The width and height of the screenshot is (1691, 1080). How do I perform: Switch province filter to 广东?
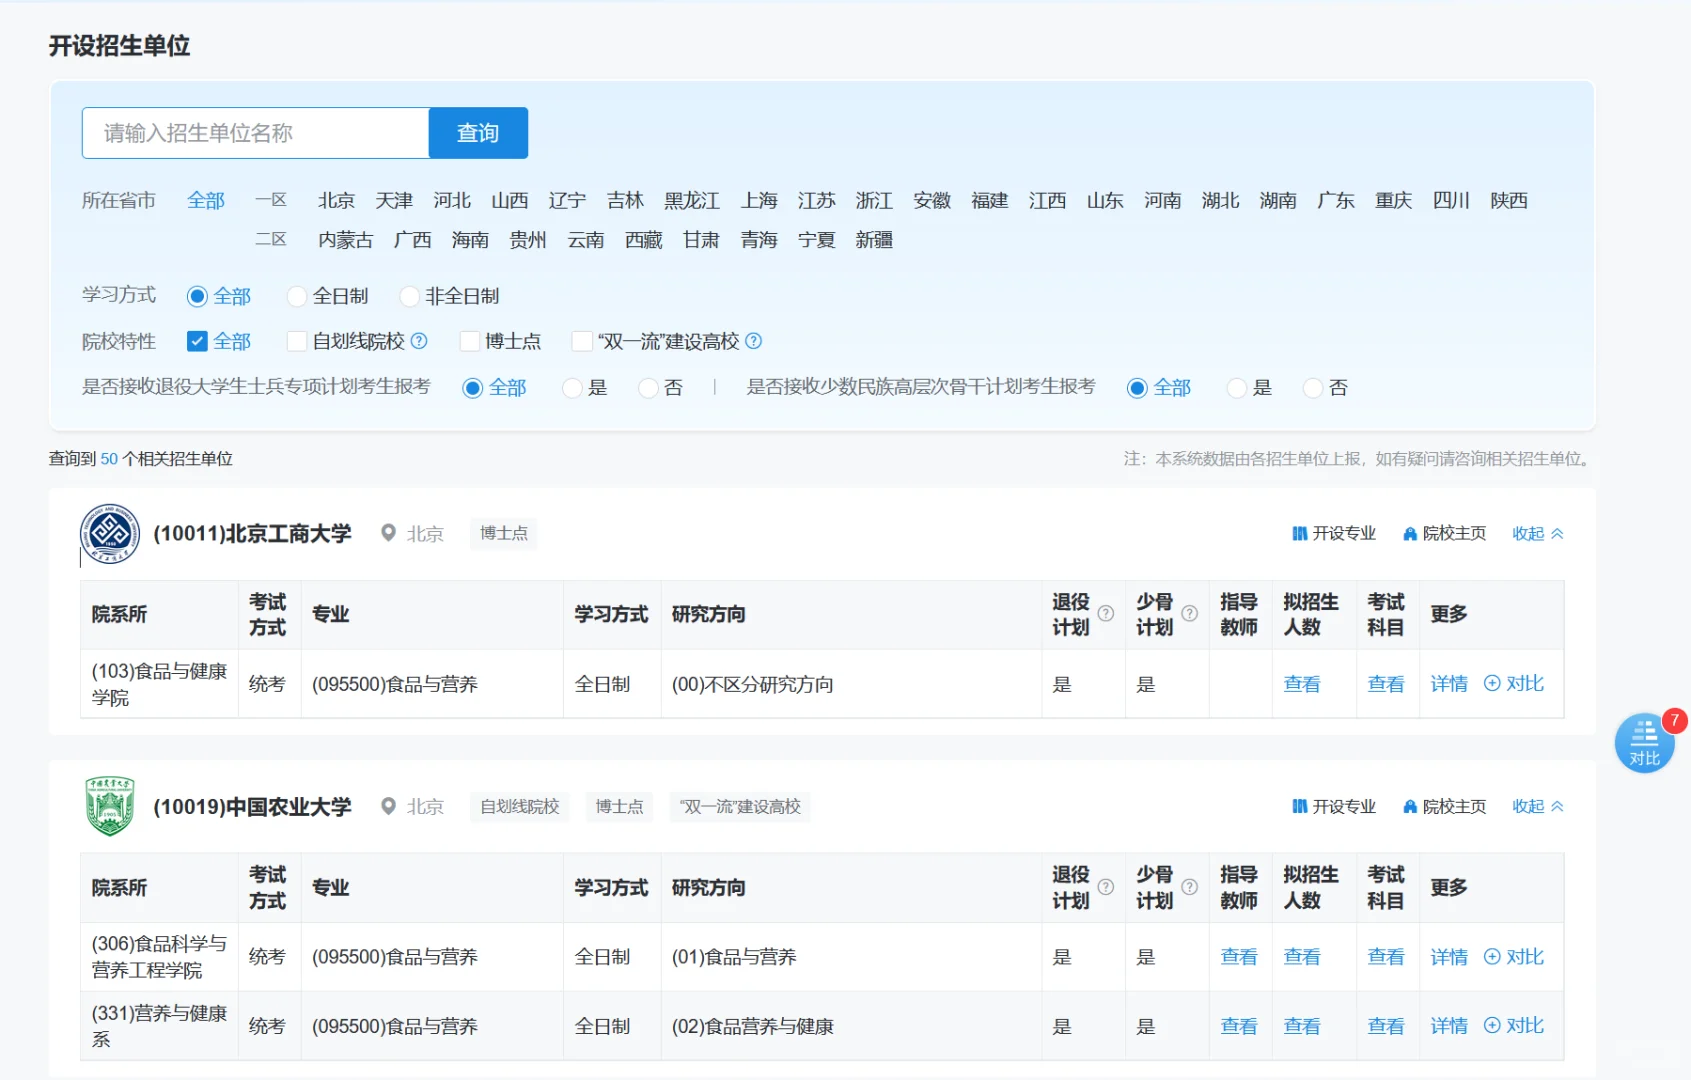(1335, 200)
